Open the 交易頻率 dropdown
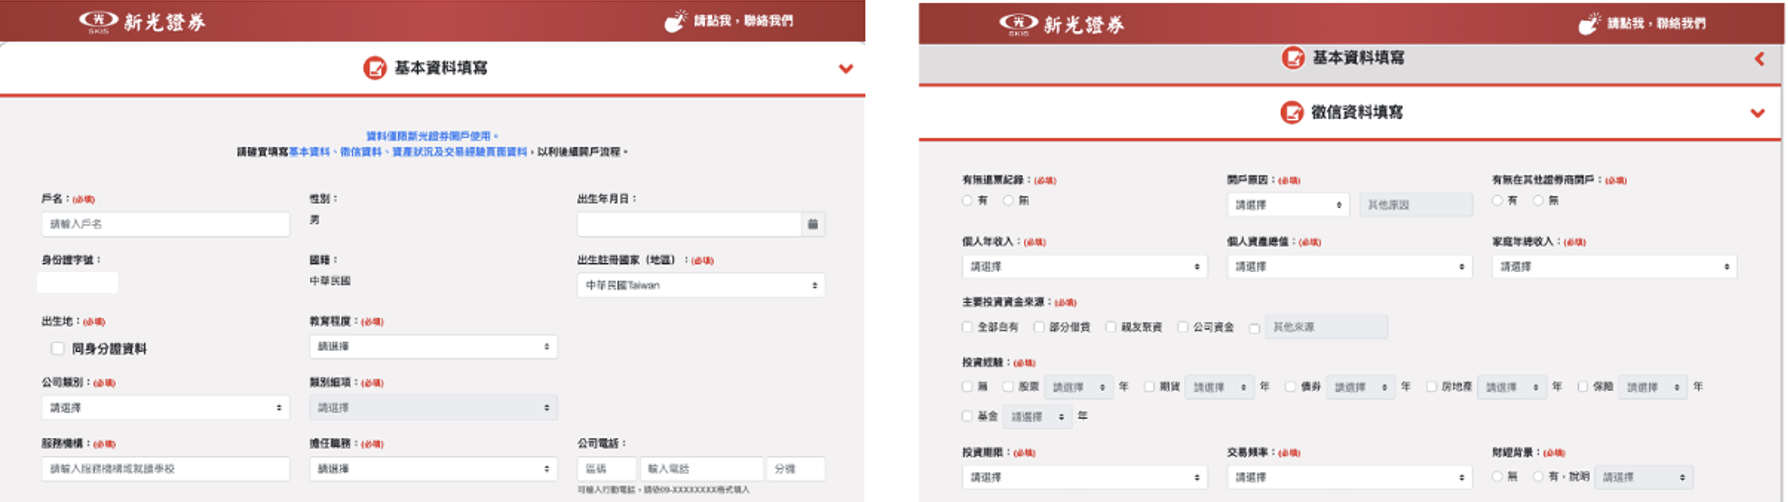This screenshot has width=1788, height=502. point(1349,478)
